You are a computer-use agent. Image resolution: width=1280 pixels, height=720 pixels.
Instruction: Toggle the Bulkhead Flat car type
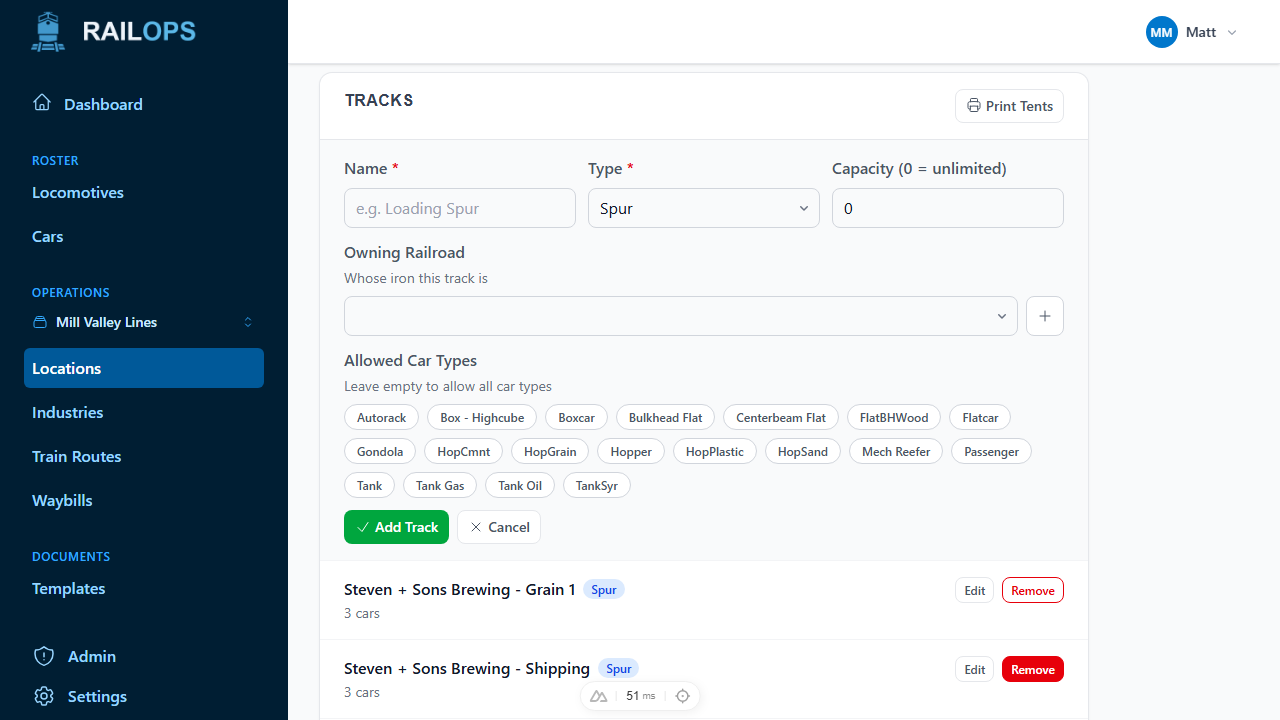pos(666,418)
